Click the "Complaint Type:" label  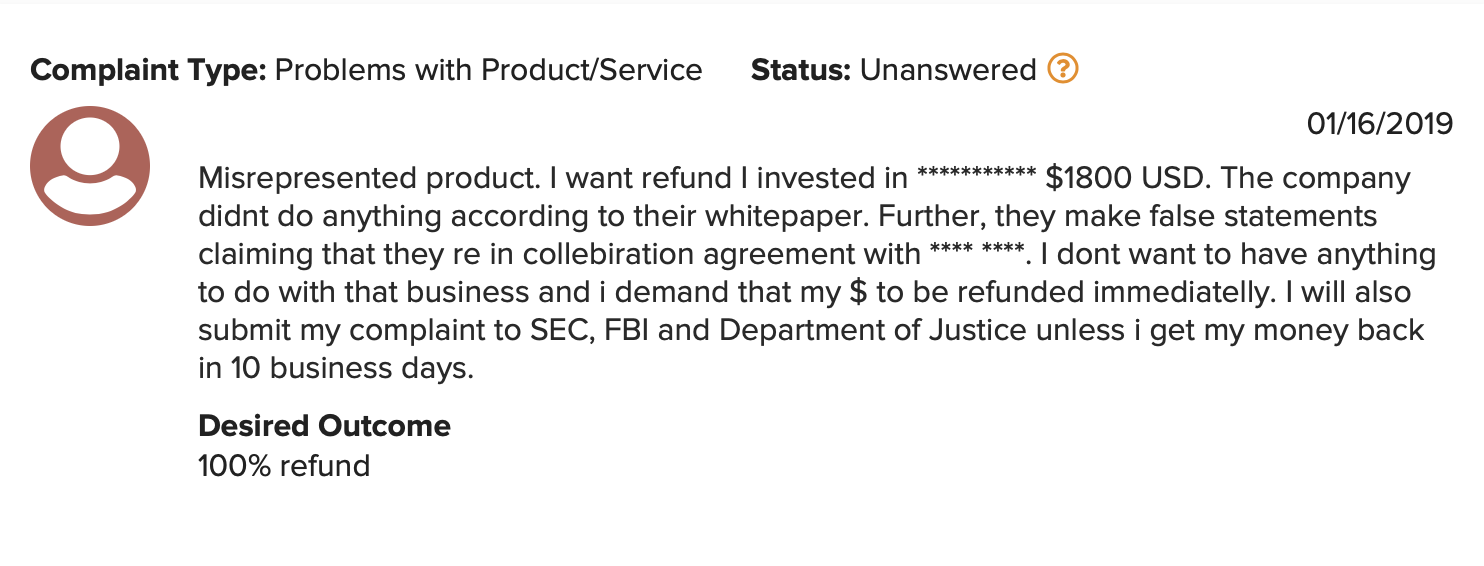[x=148, y=70]
